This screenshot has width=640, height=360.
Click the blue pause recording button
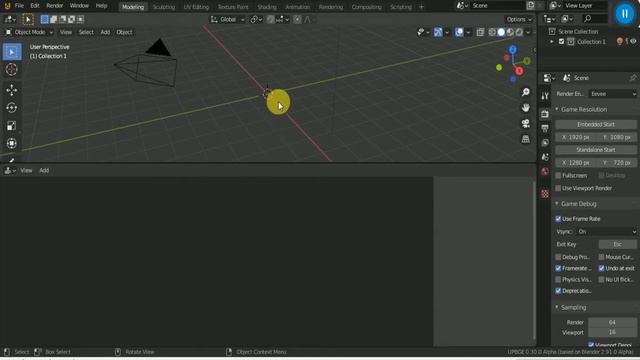point(624,14)
